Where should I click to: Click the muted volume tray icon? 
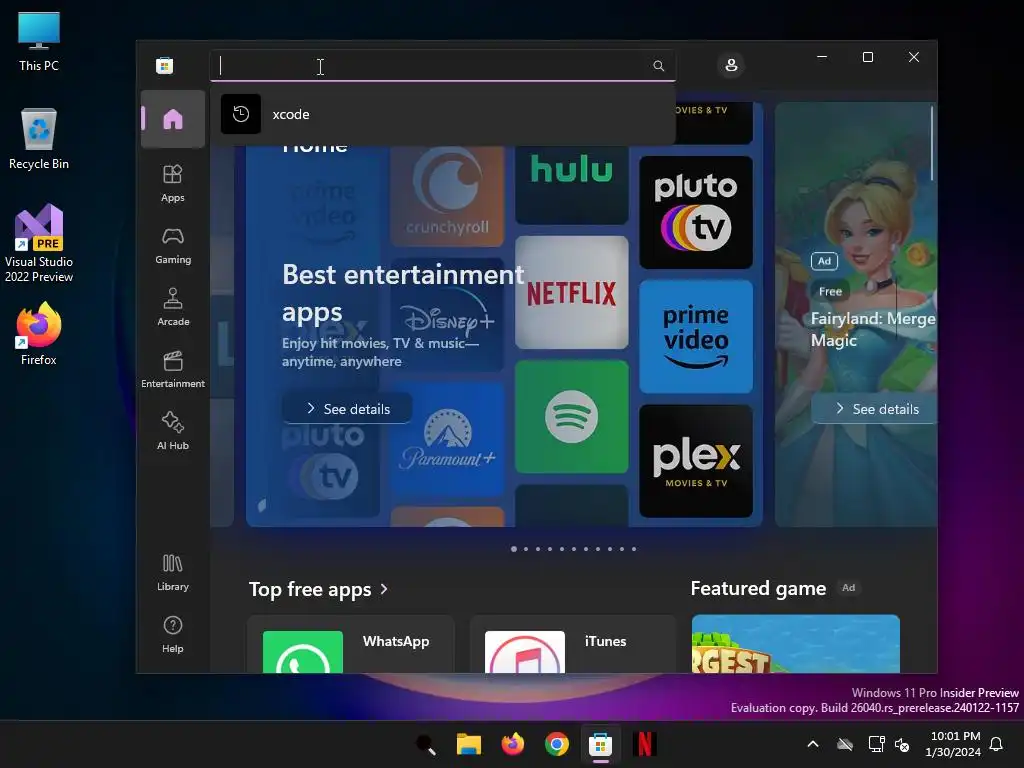pyautogui.click(x=902, y=744)
